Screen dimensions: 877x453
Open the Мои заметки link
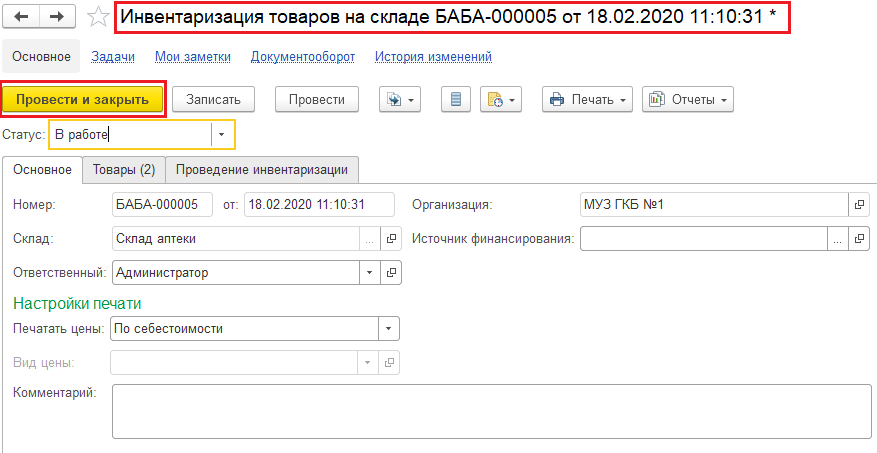[x=192, y=56]
